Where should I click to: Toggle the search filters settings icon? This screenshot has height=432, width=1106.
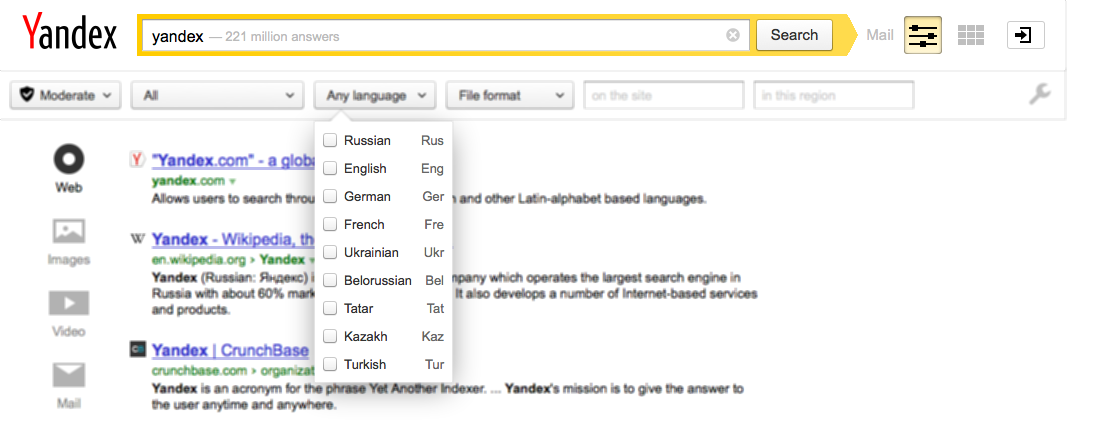click(923, 35)
